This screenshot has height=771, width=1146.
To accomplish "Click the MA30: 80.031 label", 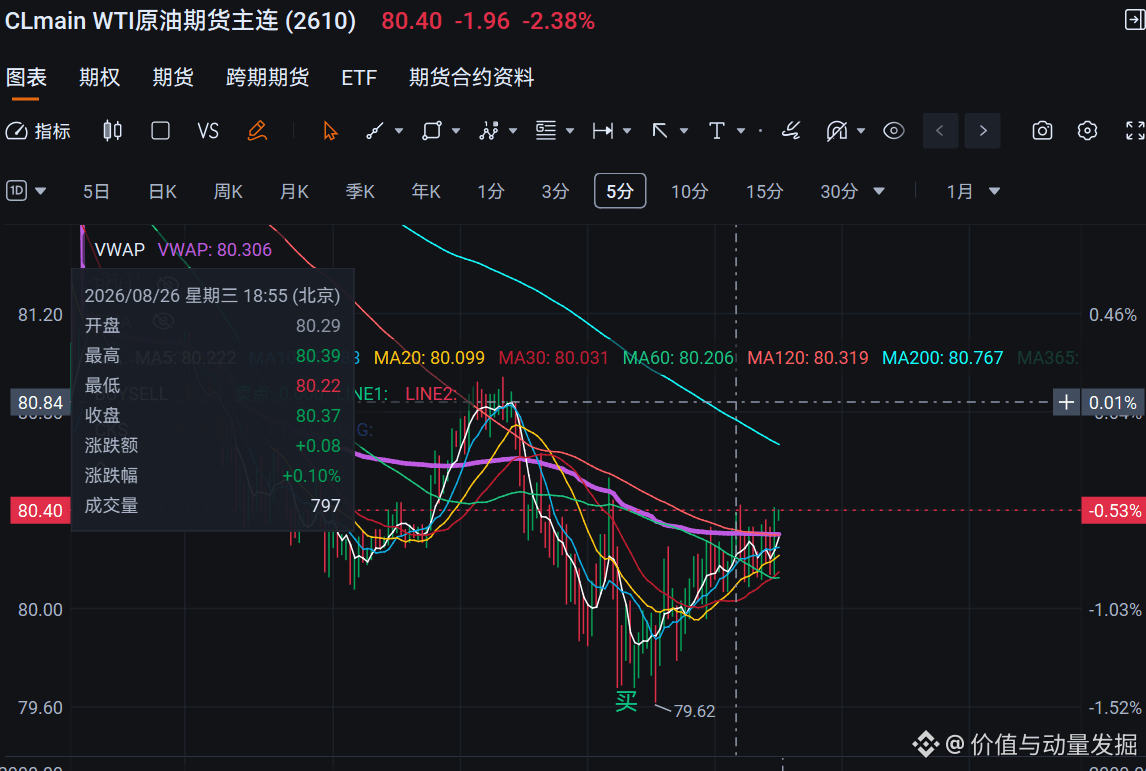I will 553,358.
